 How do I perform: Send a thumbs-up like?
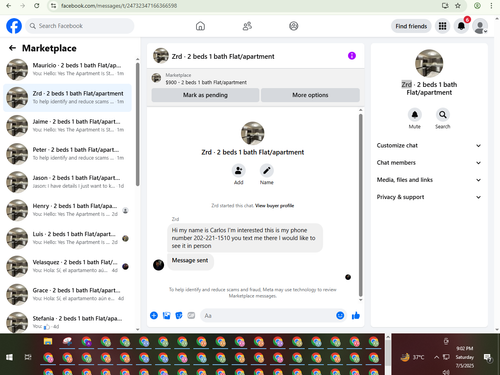(356, 315)
